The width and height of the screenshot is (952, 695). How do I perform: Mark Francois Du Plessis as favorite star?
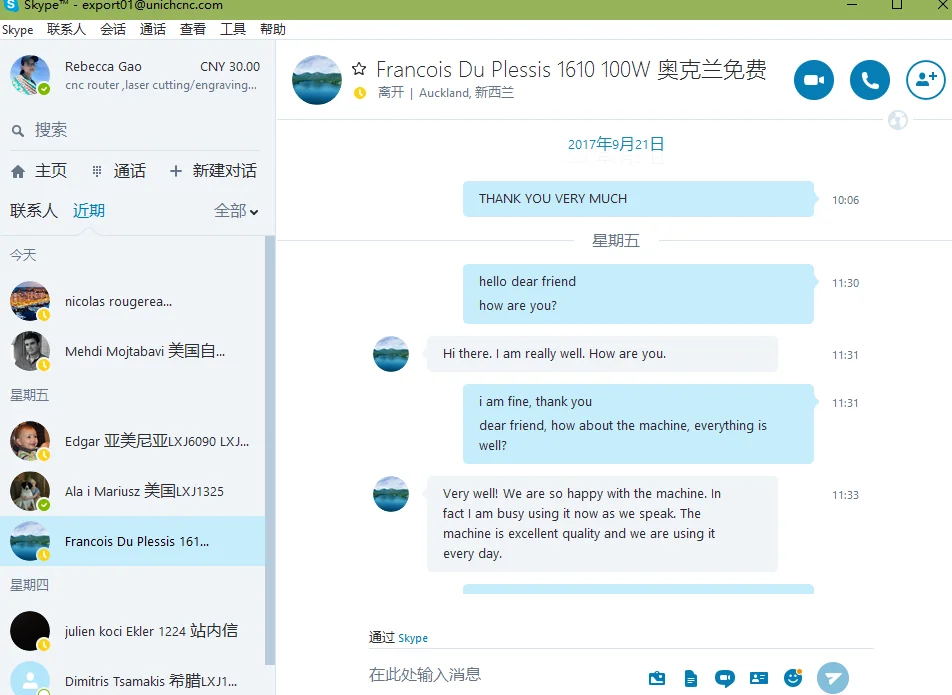point(359,69)
